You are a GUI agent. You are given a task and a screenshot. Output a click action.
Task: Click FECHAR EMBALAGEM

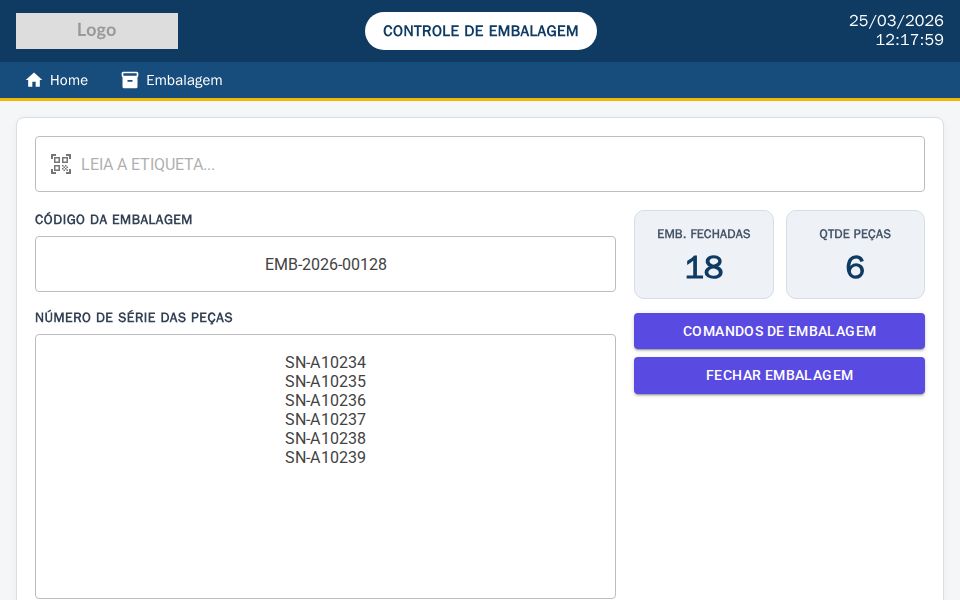coord(779,375)
